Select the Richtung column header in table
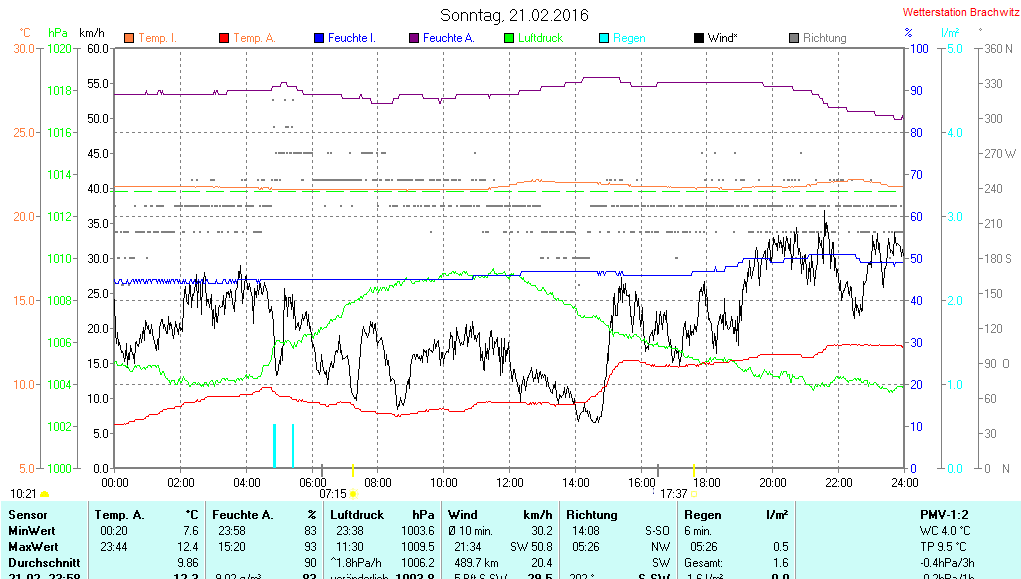This screenshot has height=579, width=1021. (591, 515)
